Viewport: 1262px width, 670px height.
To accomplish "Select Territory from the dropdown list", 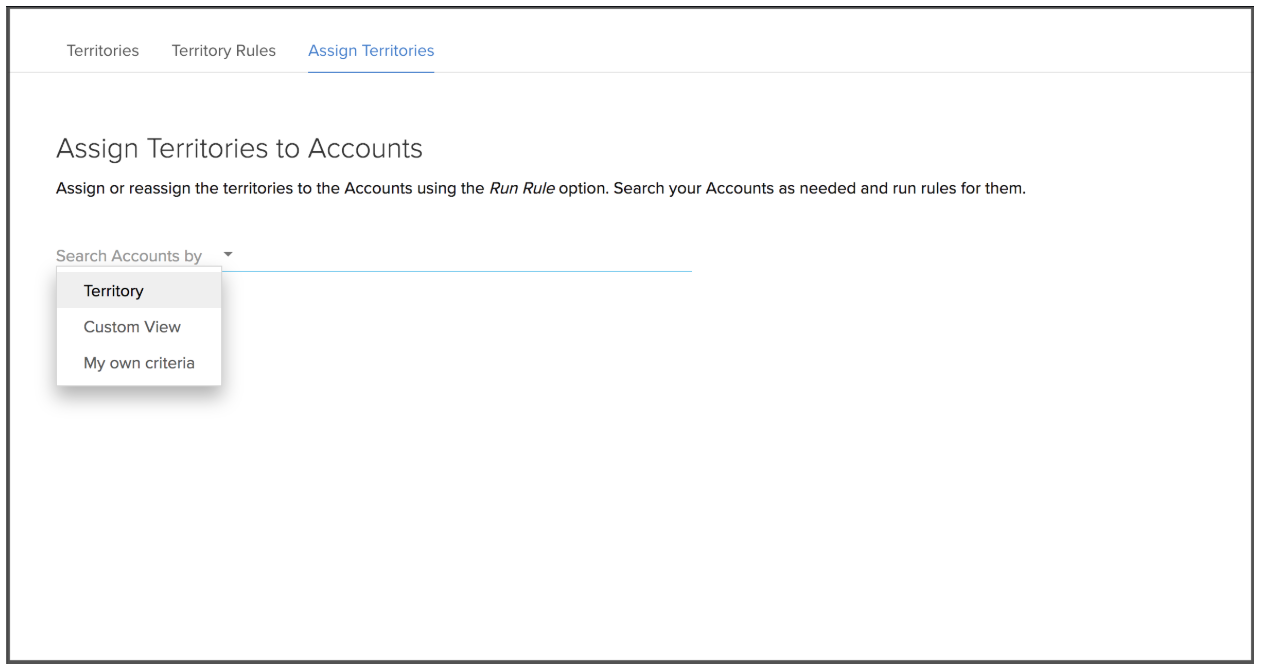I will pyautogui.click(x=114, y=291).
